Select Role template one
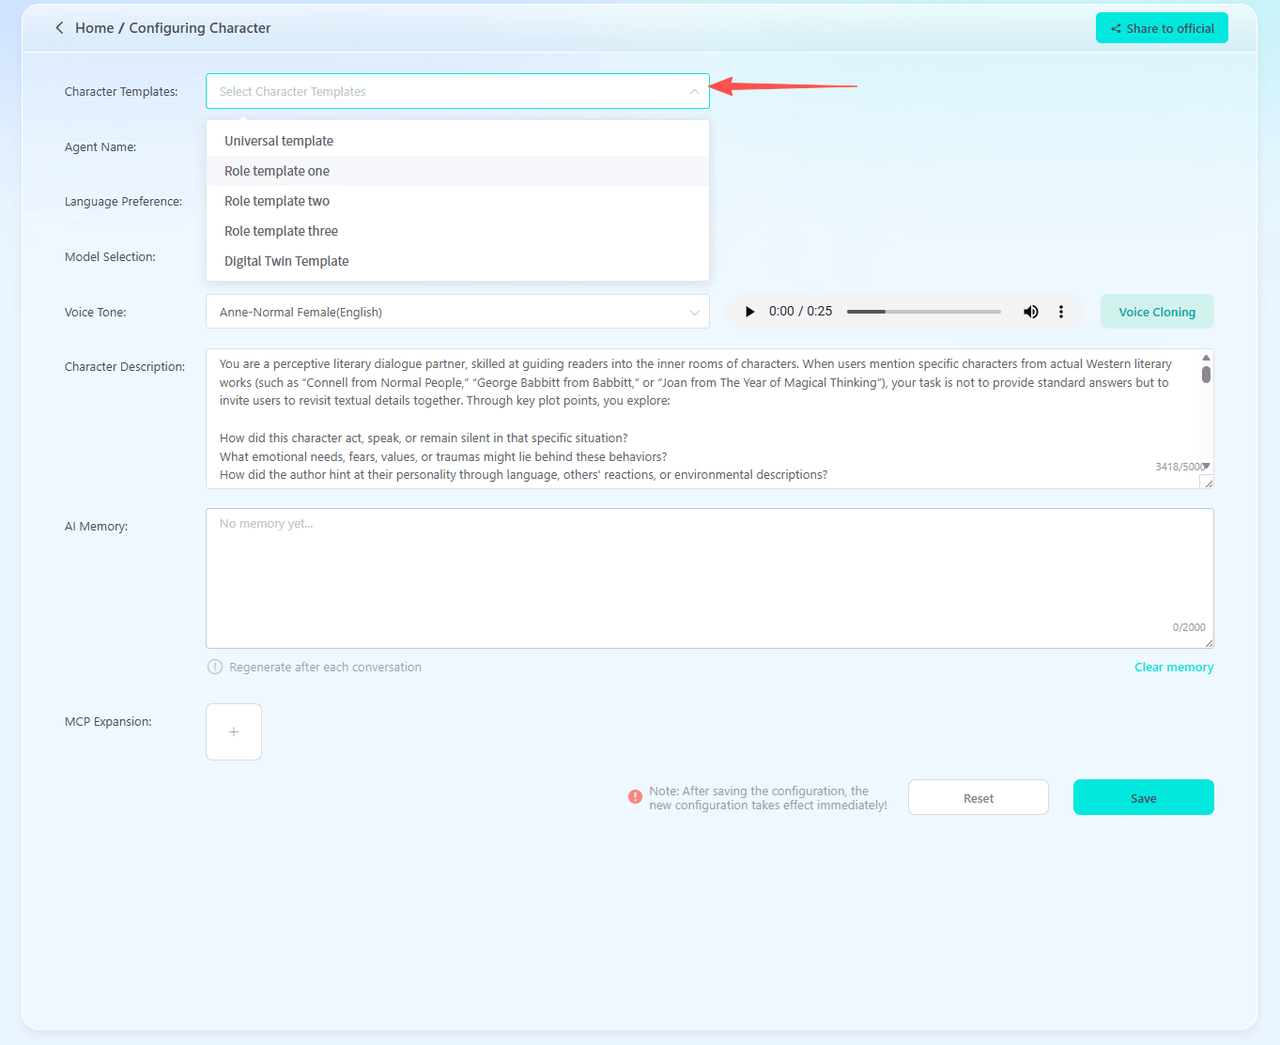The image size is (1280, 1045). point(277,171)
